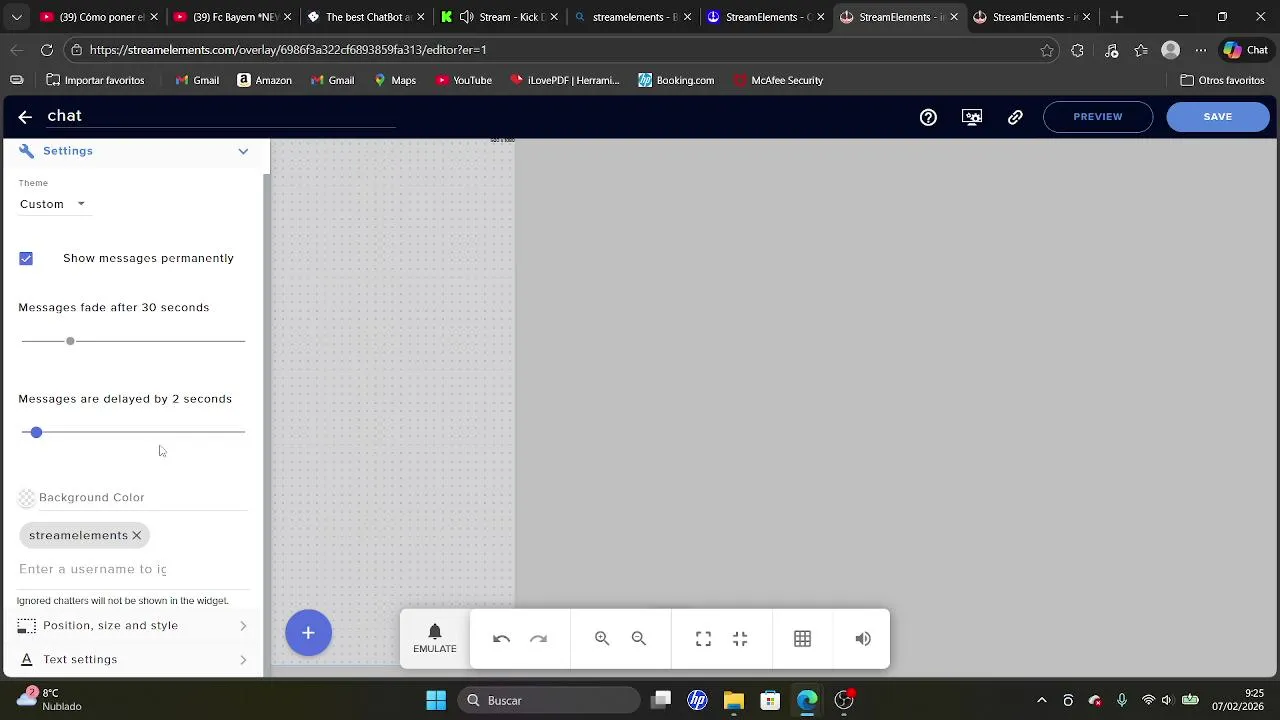1280x720 pixels.
Task: Redo the last editor action
Action: (538, 639)
